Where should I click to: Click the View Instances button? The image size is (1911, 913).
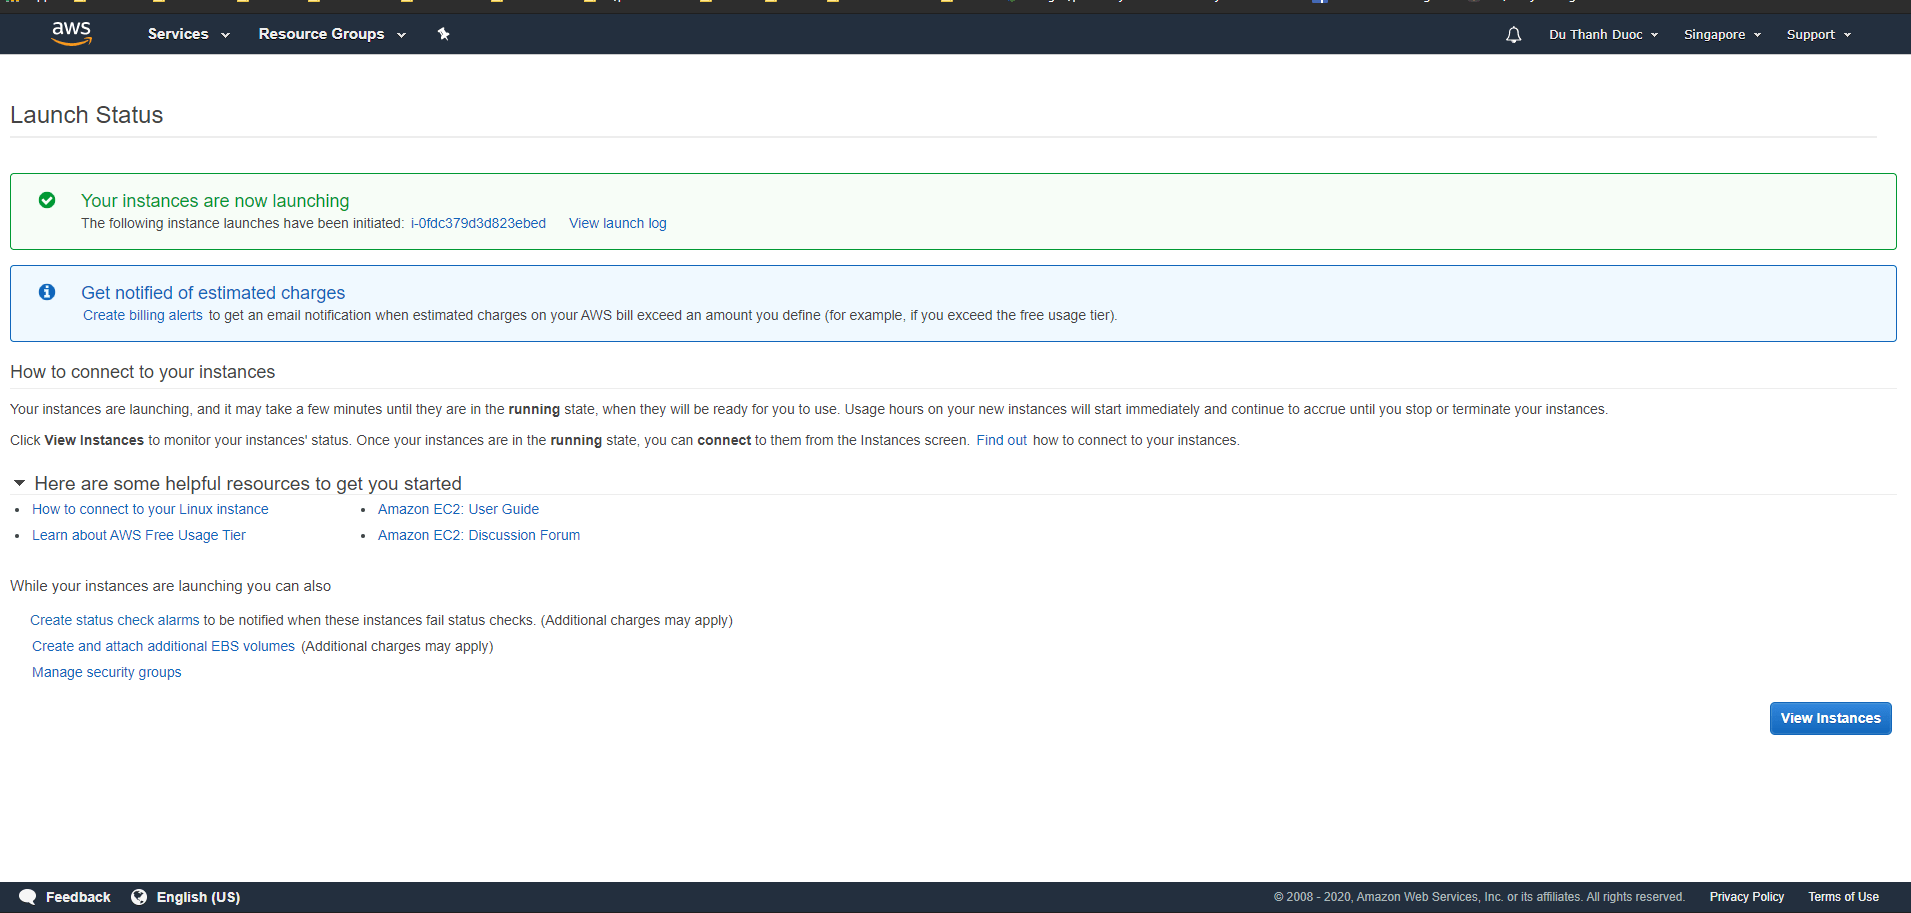click(x=1830, y=718)
